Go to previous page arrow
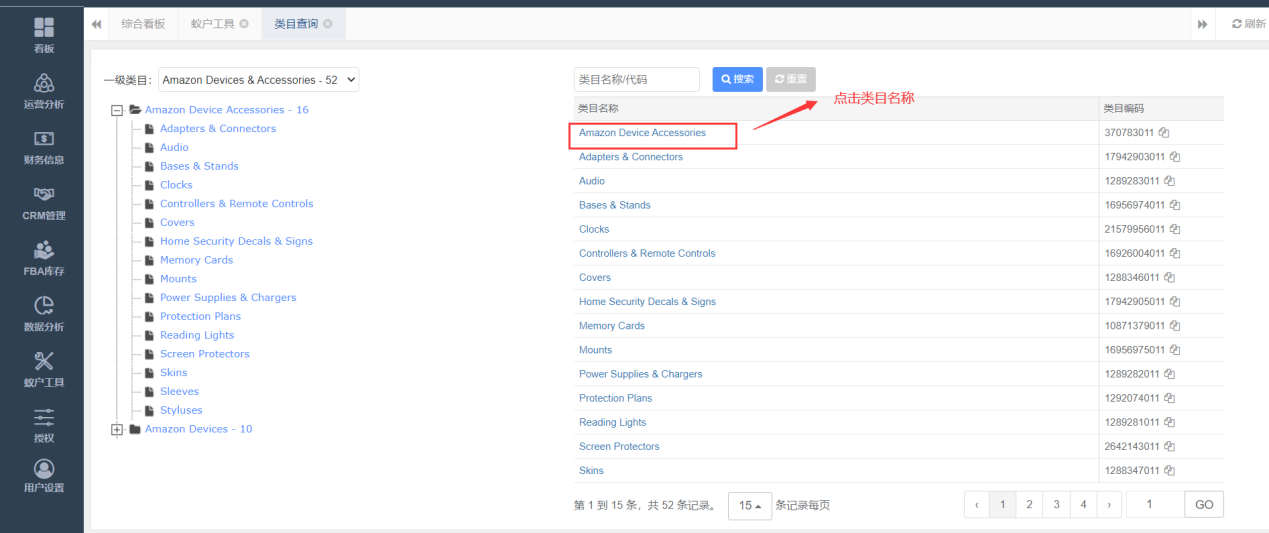1269x533 pixels. click(977, 505)
